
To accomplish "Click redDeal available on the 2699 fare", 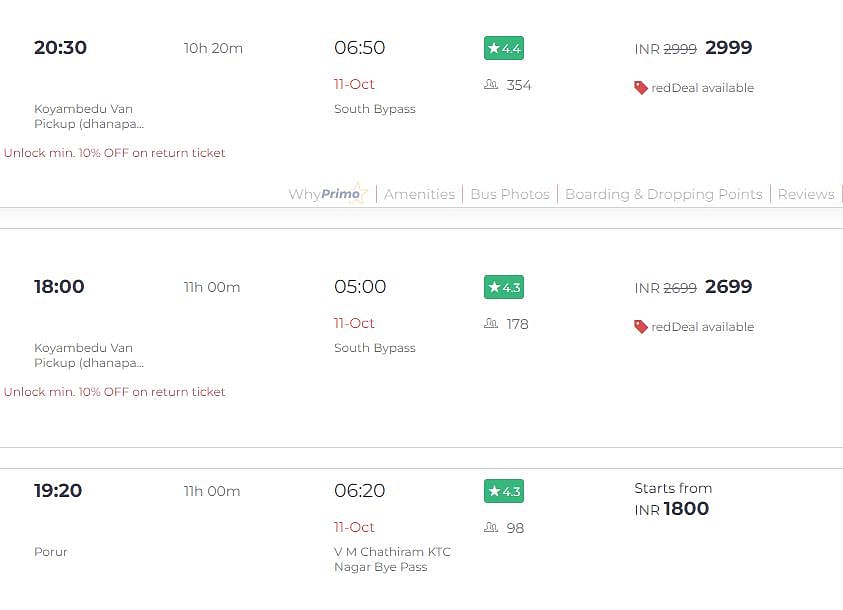I will (x=702, y=327).
